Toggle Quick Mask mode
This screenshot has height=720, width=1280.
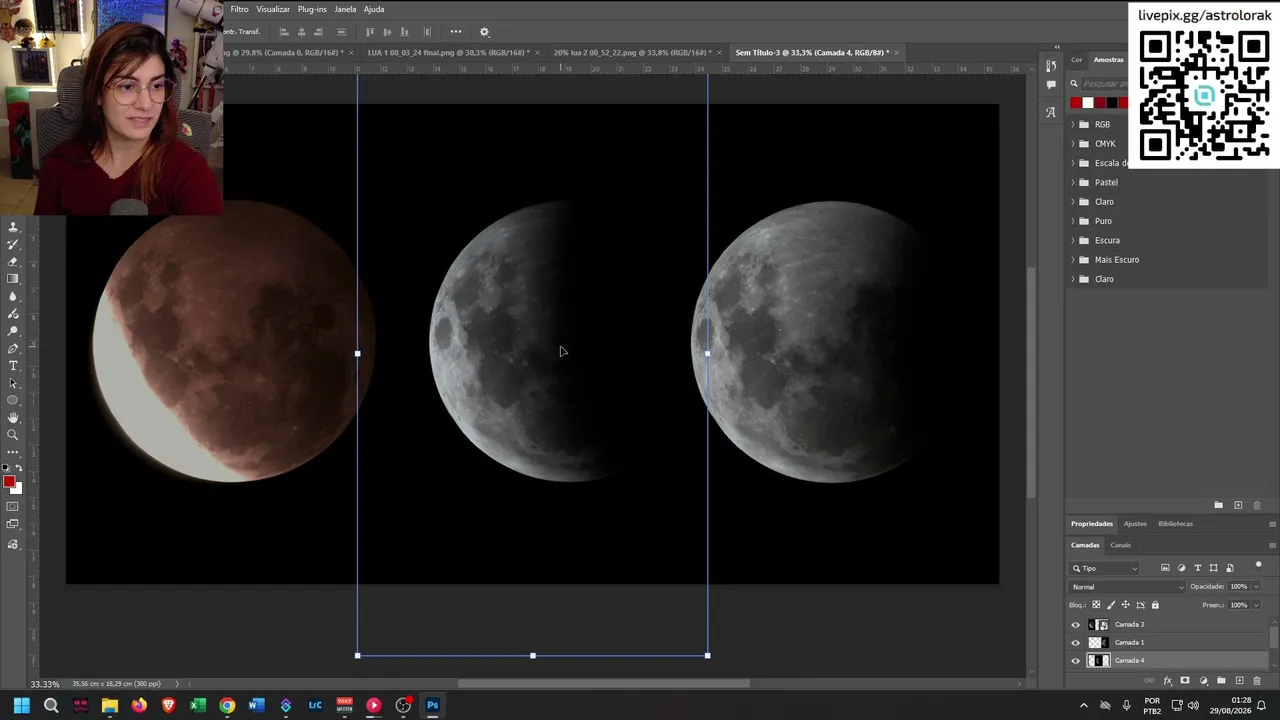pyautogui.click(x=13, y=507)
